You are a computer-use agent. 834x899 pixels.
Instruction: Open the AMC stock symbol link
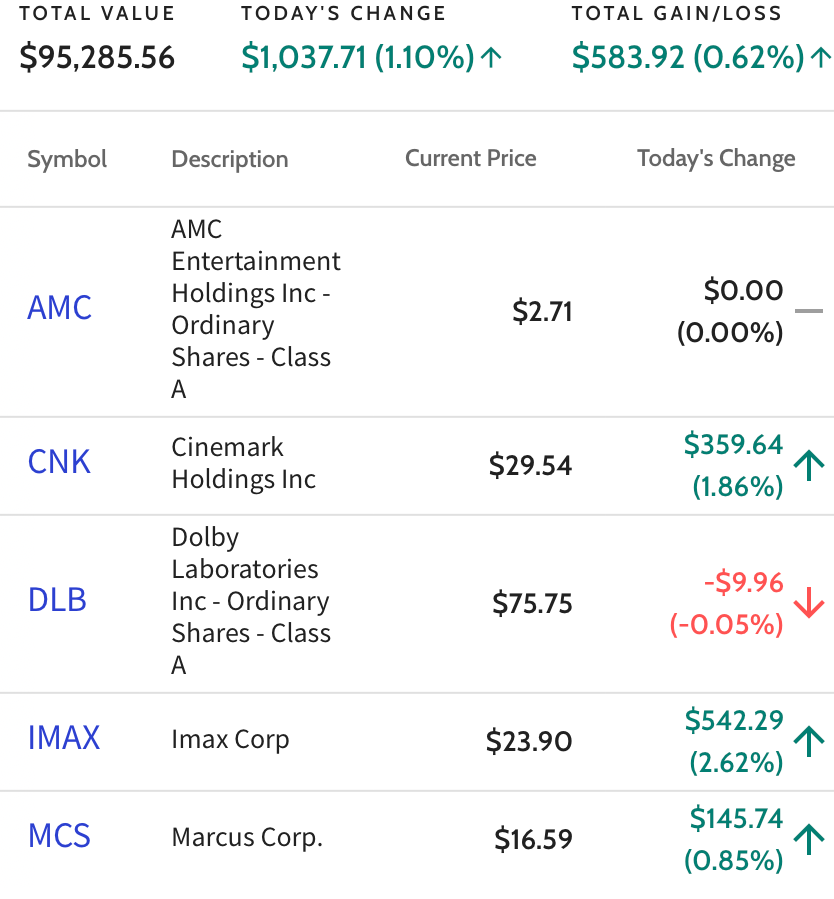(60, 307)
